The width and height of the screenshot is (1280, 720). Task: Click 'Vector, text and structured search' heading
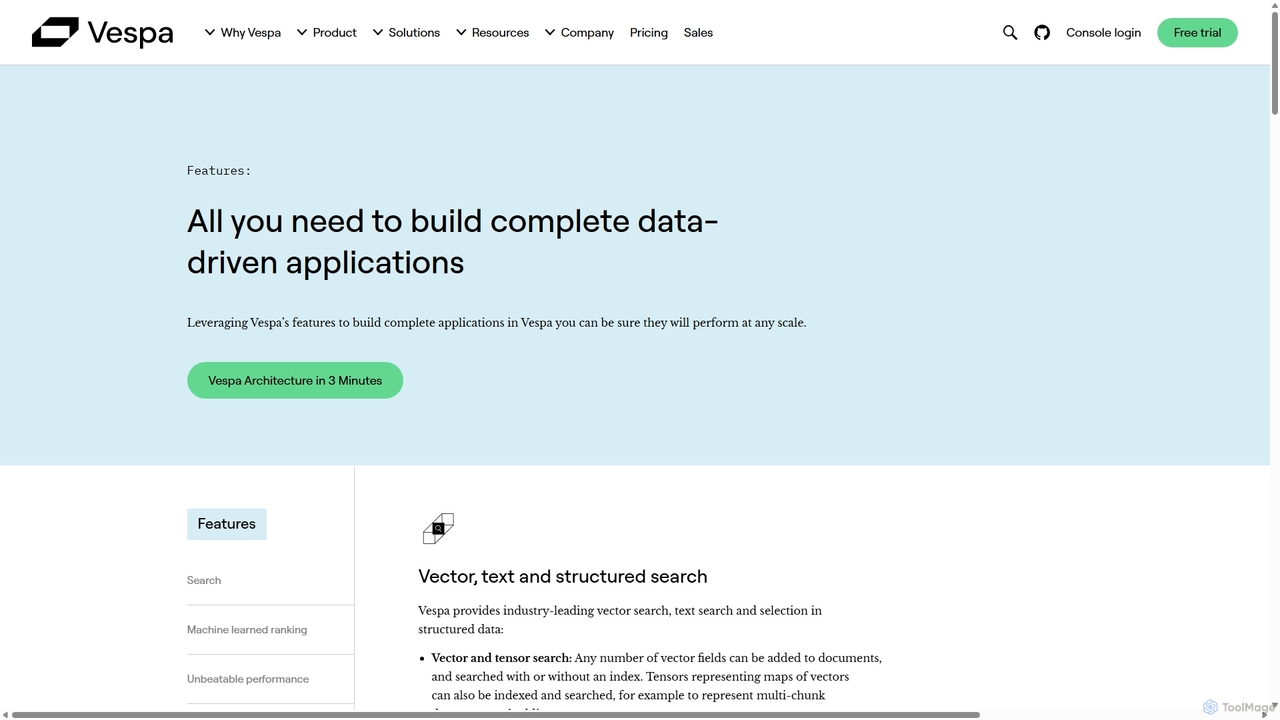pyautogui.click(x=563, y=576)
